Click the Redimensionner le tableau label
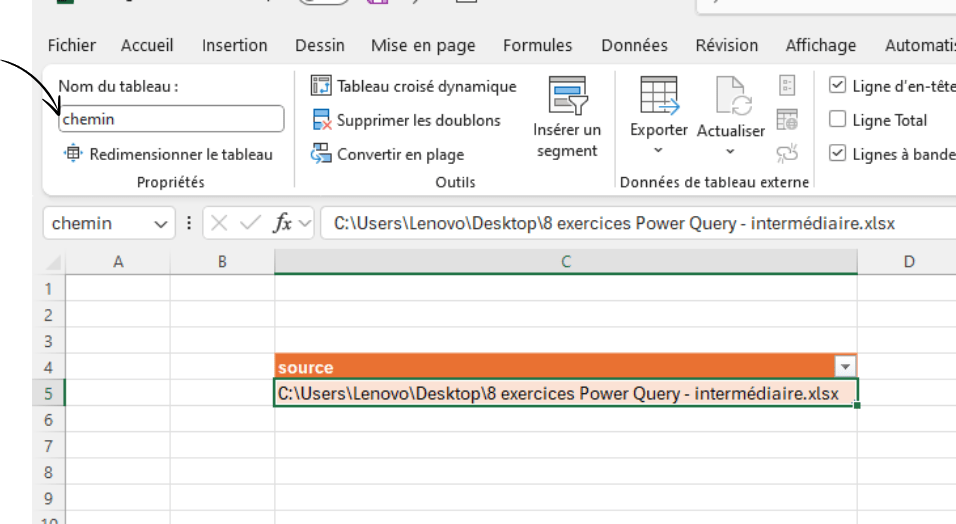The width and height of the screenshot is (956, 524). point(181,154)
